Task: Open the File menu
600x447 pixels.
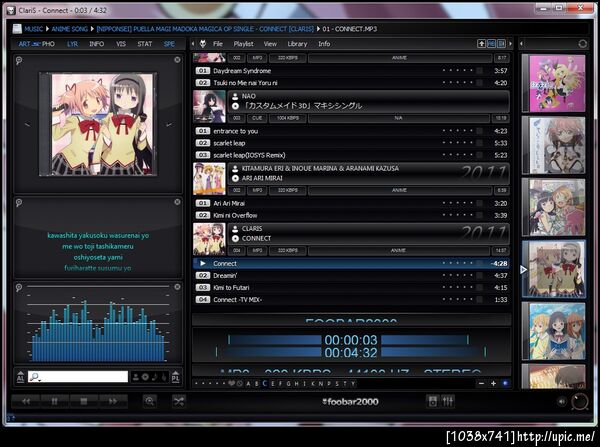Action: (x=218, y=44)
